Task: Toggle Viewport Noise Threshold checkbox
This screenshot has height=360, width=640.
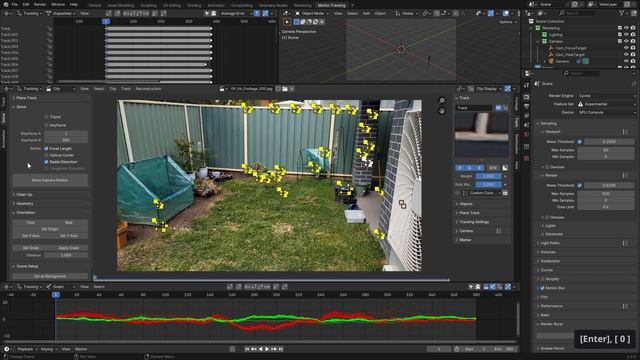Action: click(x=580, y=142)
